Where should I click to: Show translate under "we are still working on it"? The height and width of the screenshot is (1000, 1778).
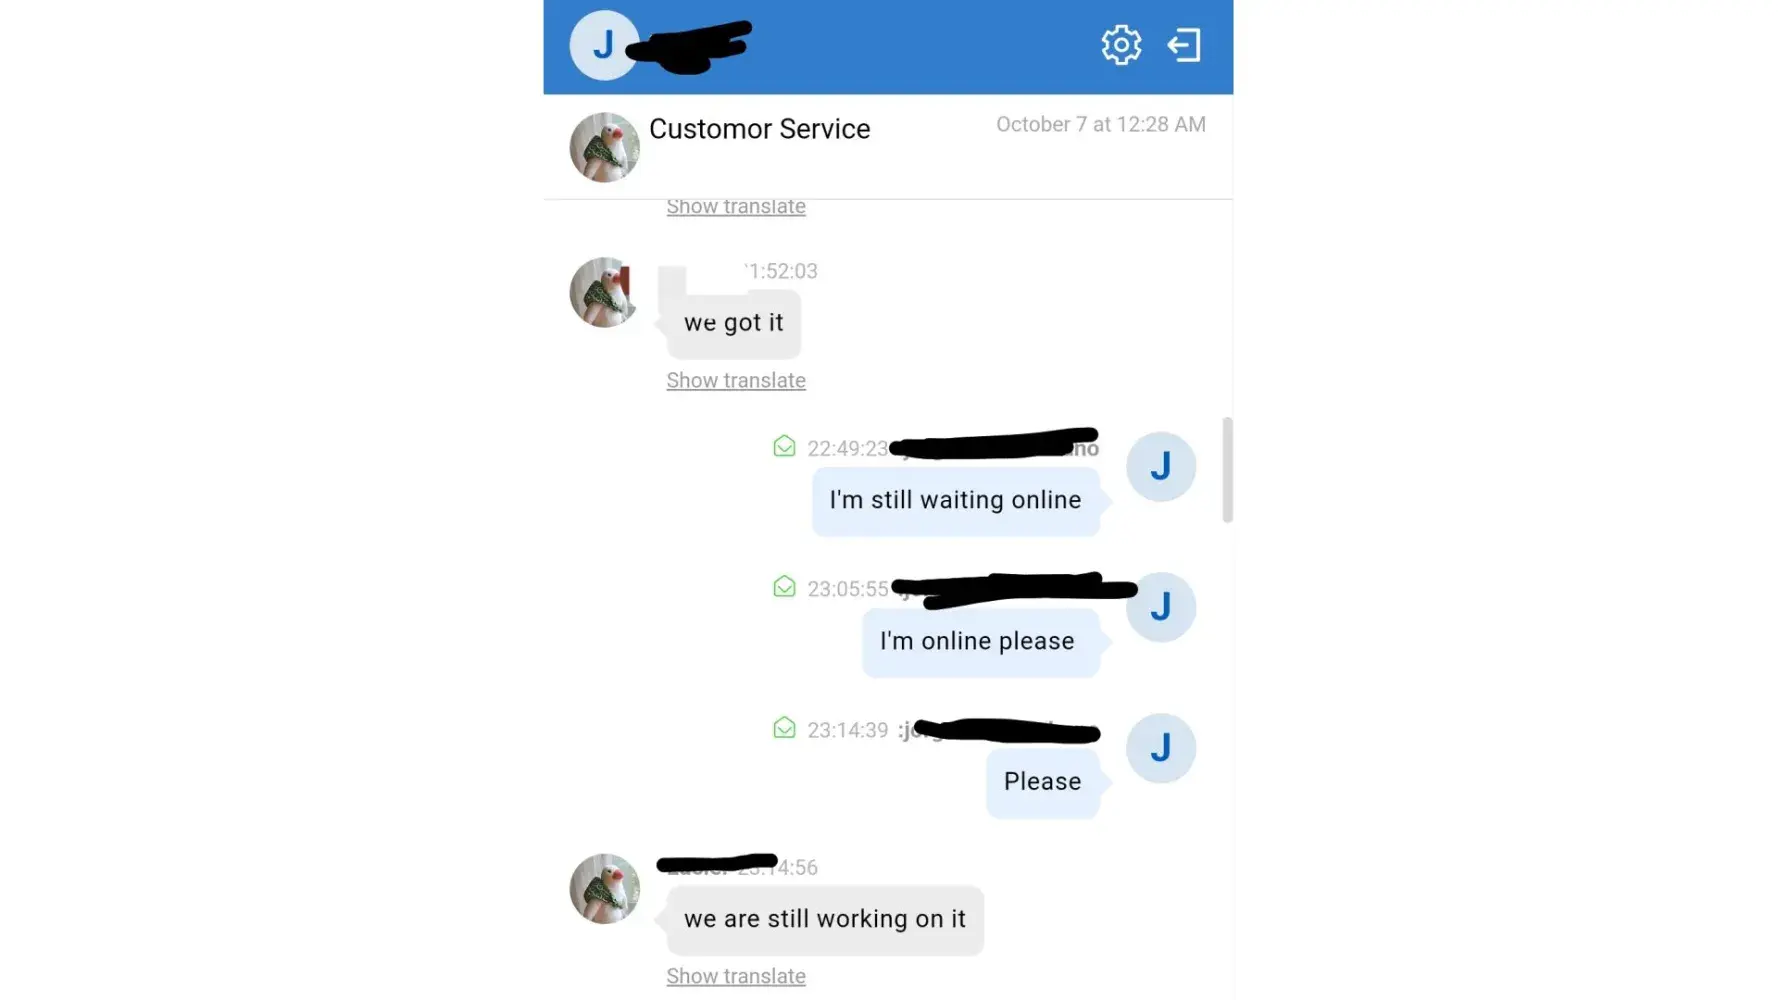[x=736, y=976]
